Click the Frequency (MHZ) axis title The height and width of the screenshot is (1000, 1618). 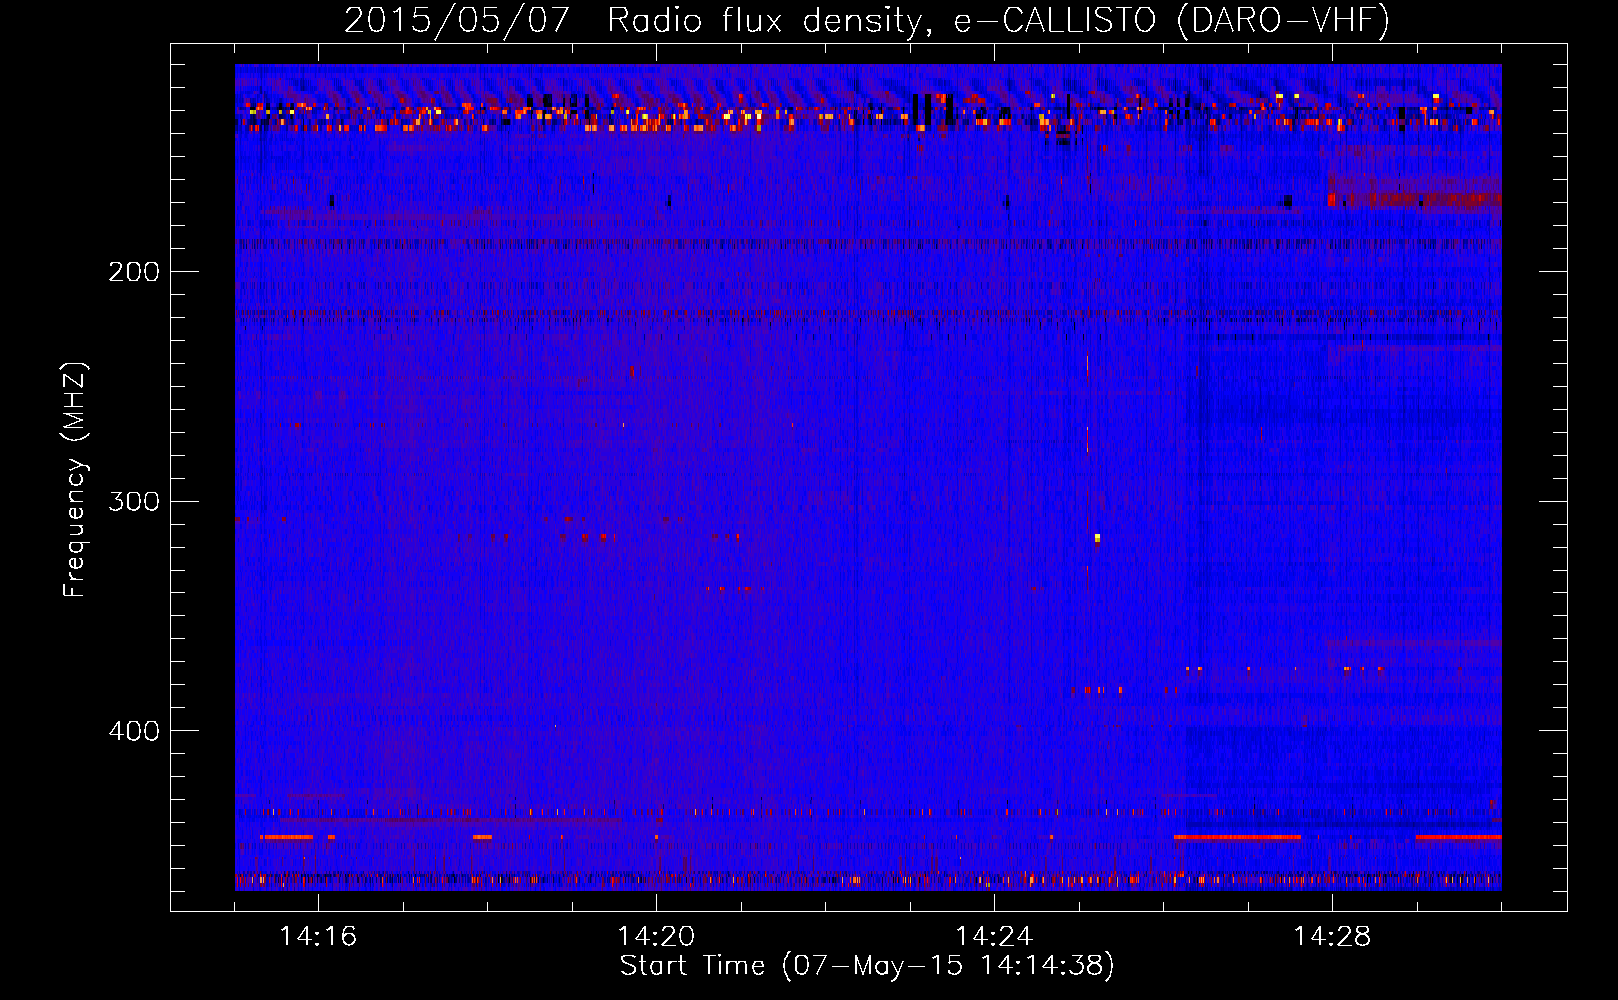pyautogui.click(x=75, y=479)
